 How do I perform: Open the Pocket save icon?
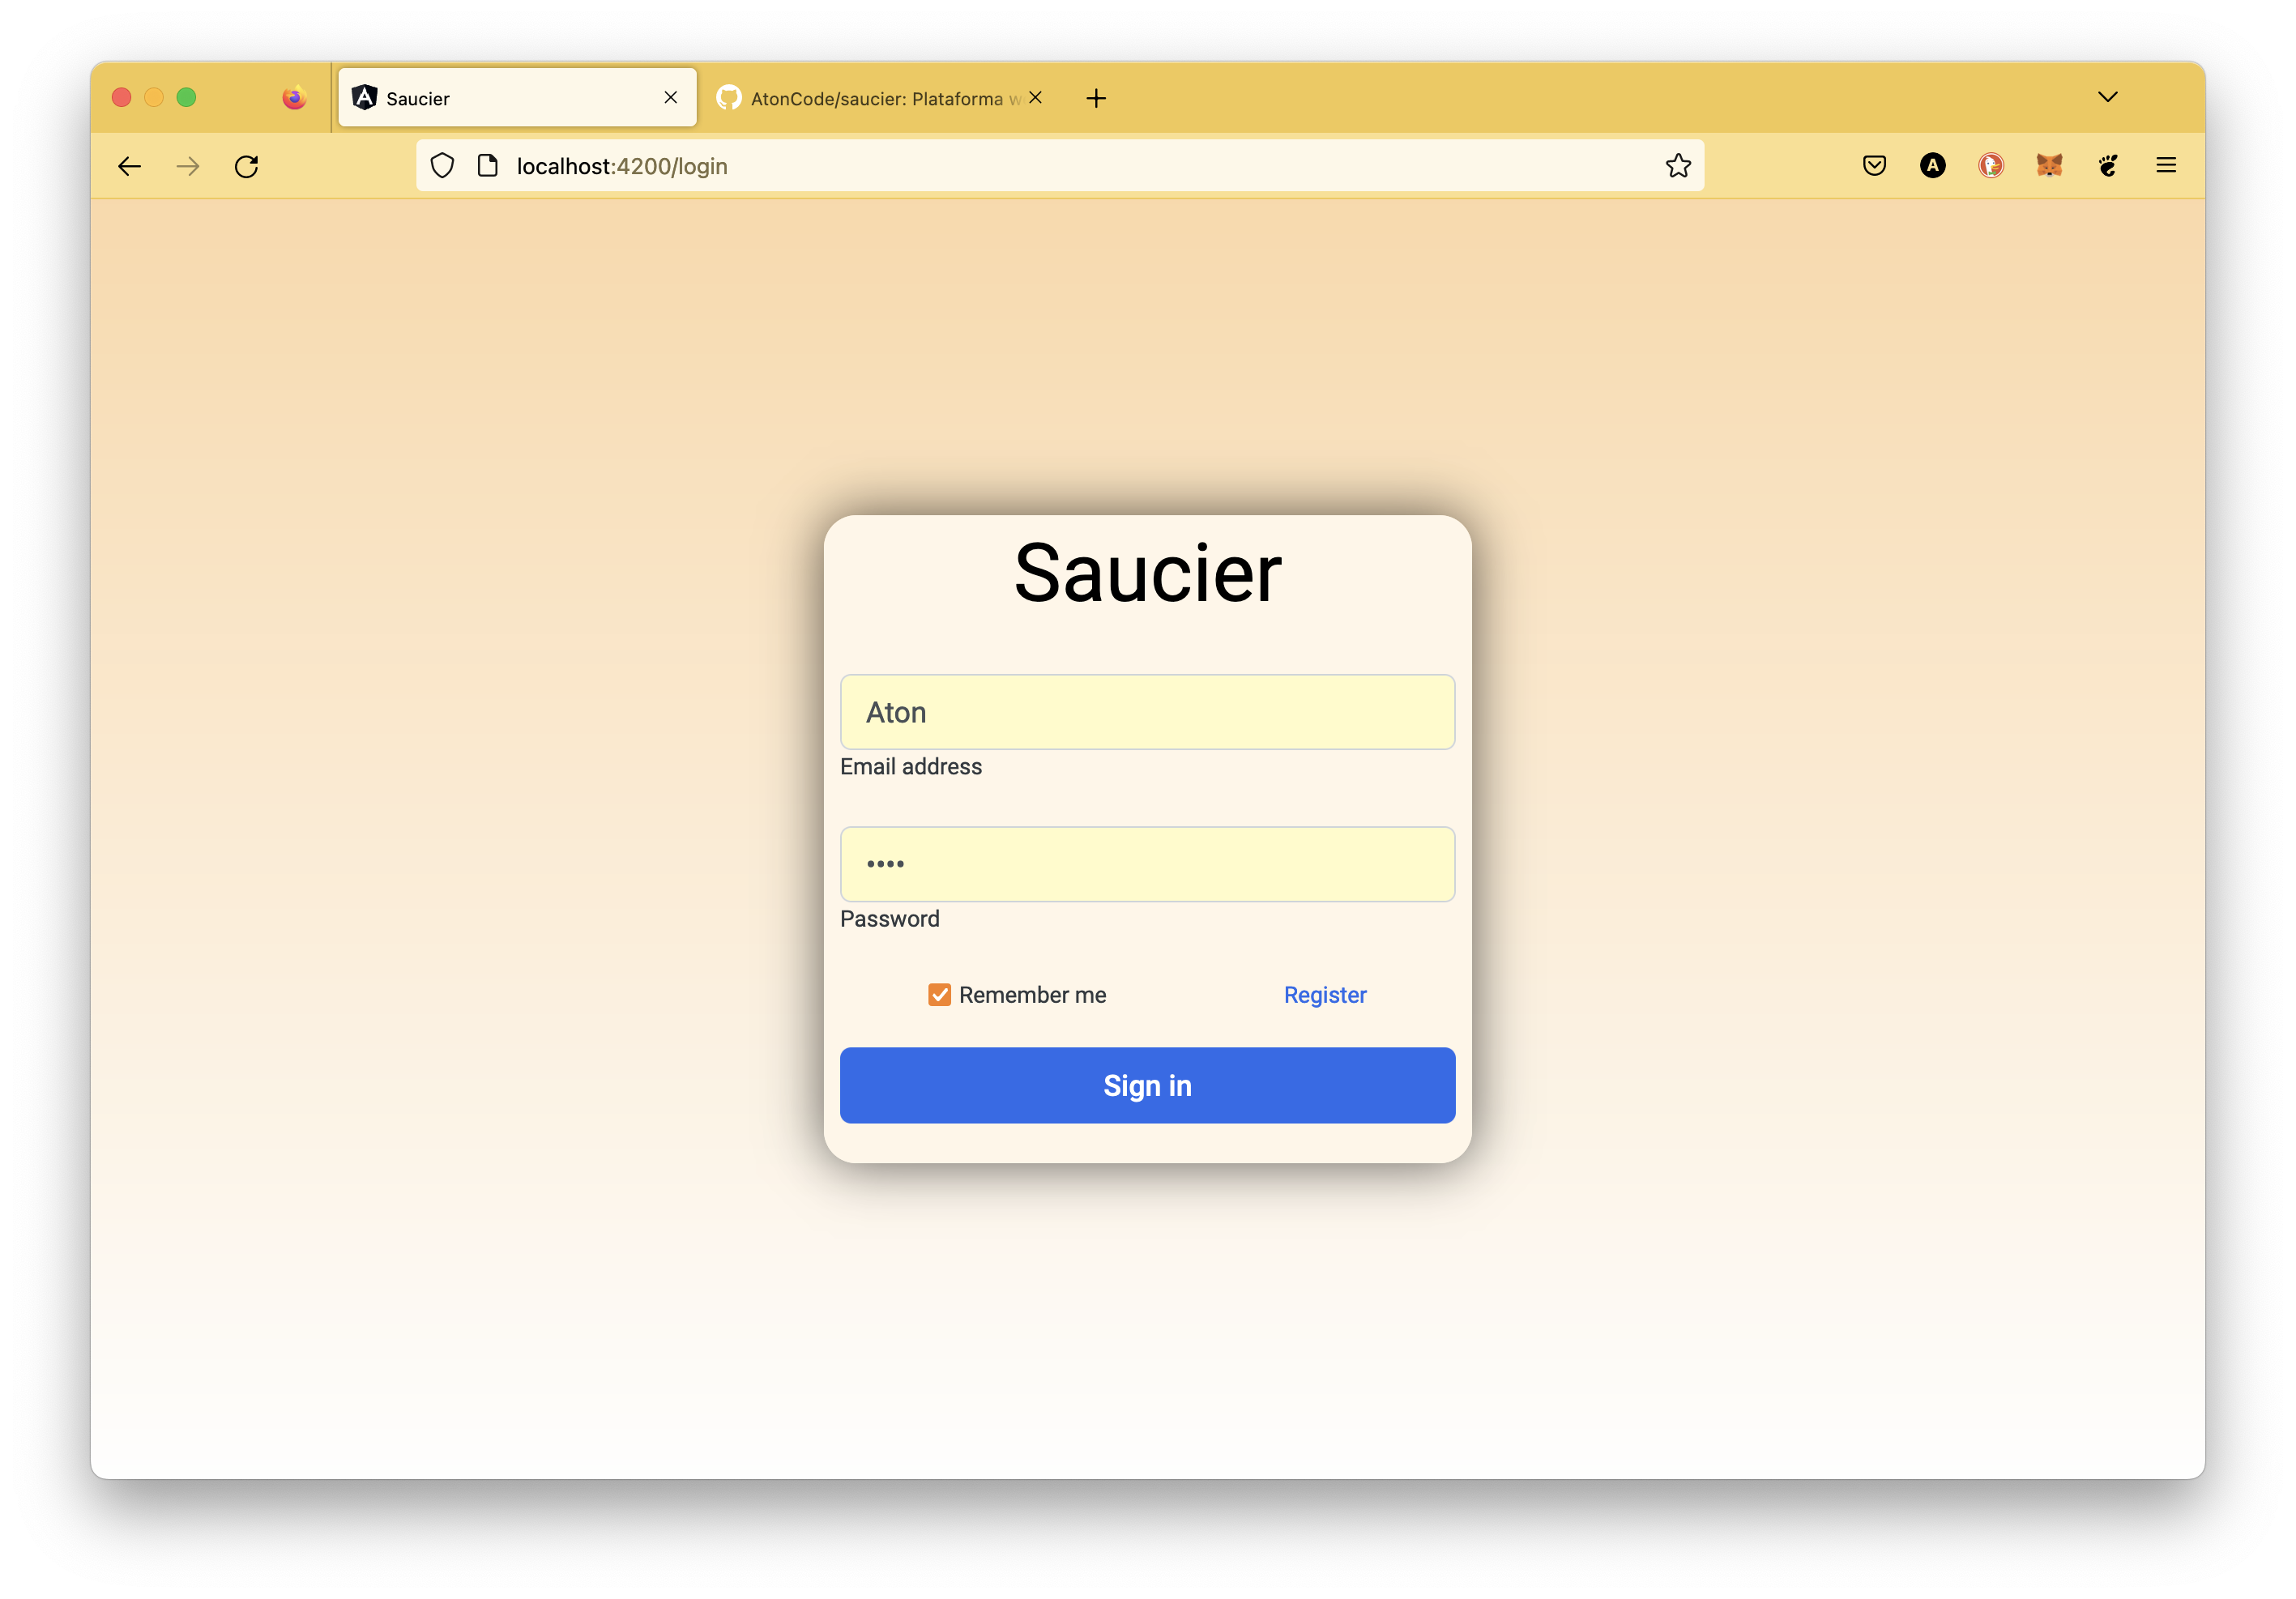pyautogui.click(x=1874, y=166)
